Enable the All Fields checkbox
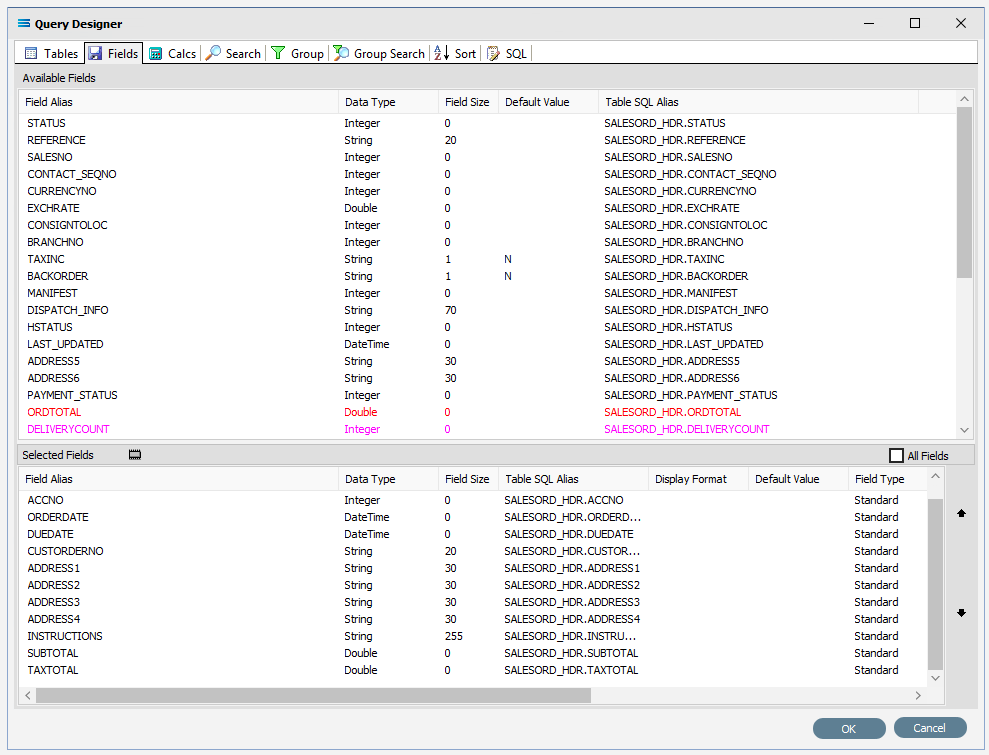The width and height of the screenshot is (989, 755). (x=896, y=455)
